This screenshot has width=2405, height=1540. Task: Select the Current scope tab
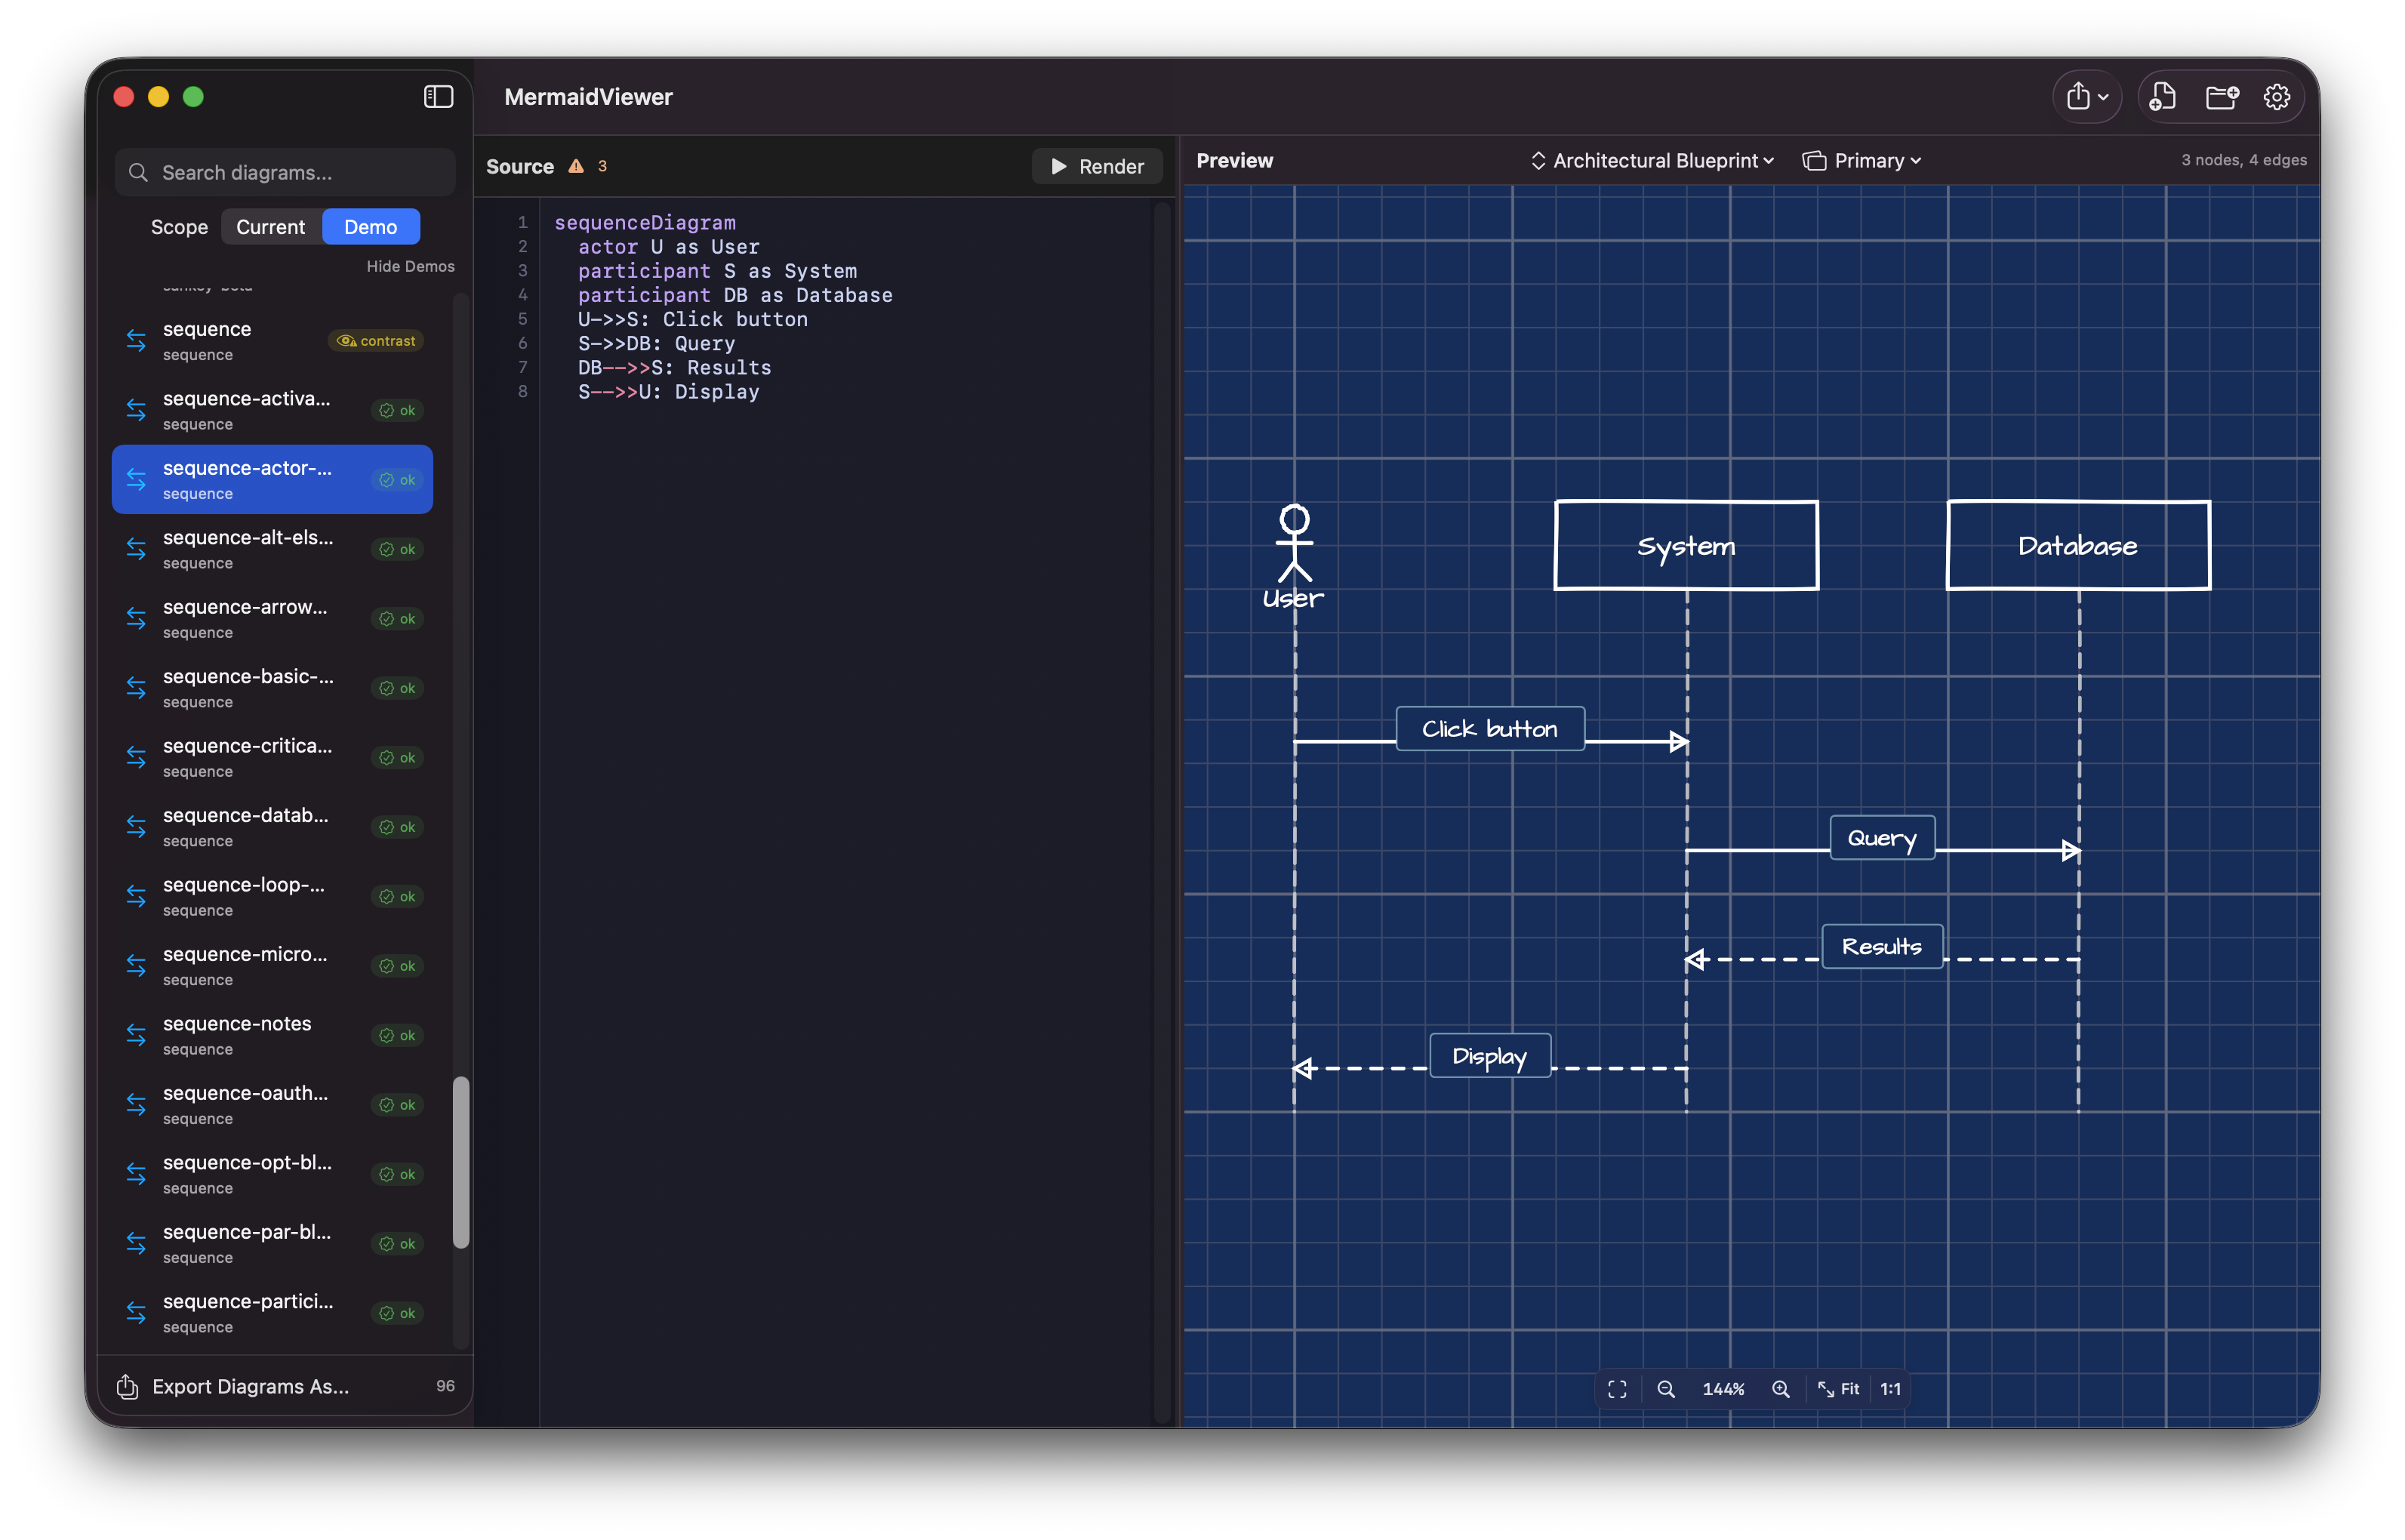point(270,227)
